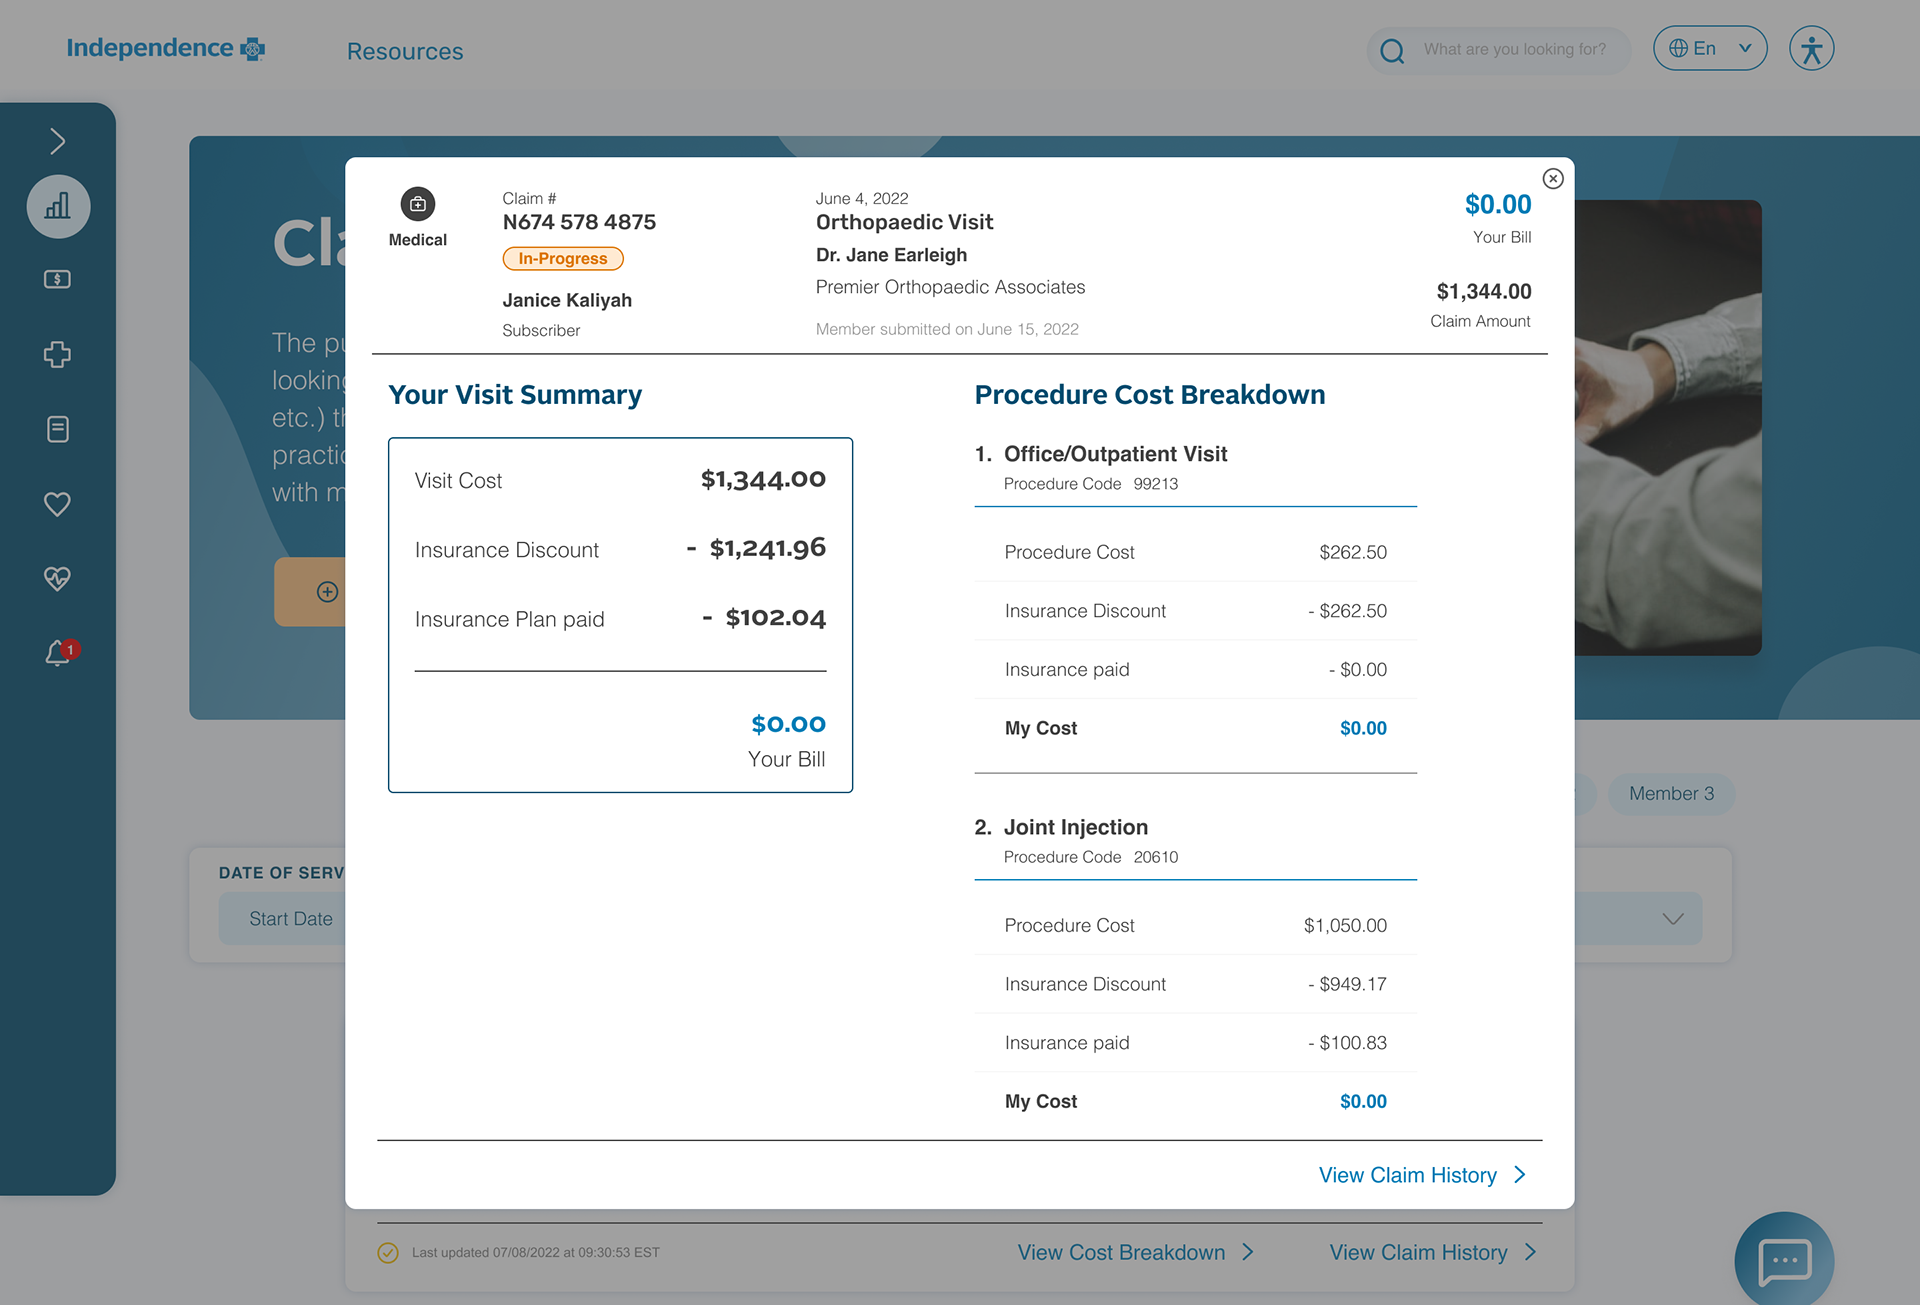
Task: Open the accessibility options icon
Action: click(1811, 49)
